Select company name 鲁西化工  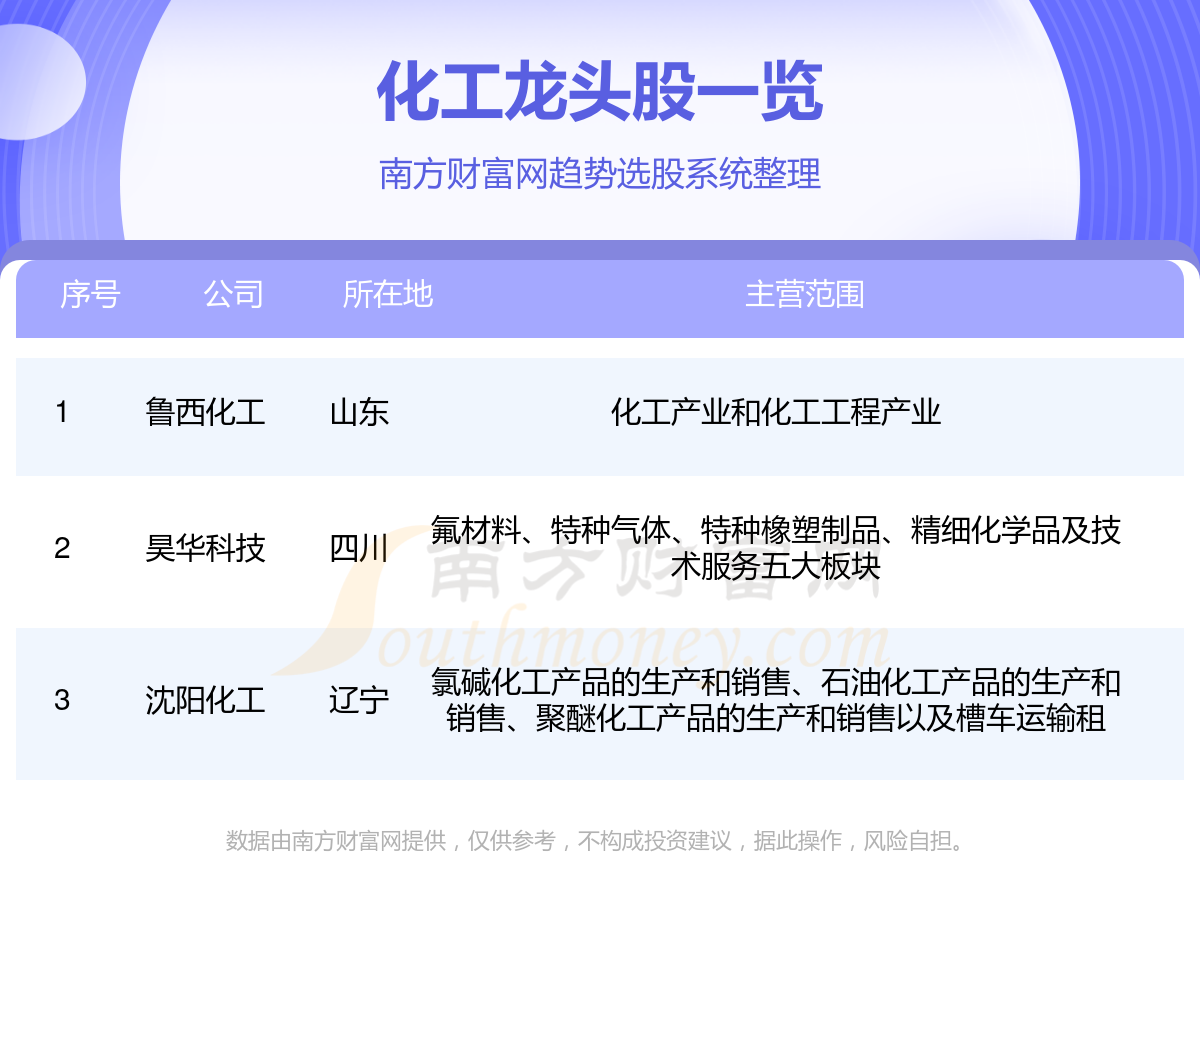click(x=205, y=411)
